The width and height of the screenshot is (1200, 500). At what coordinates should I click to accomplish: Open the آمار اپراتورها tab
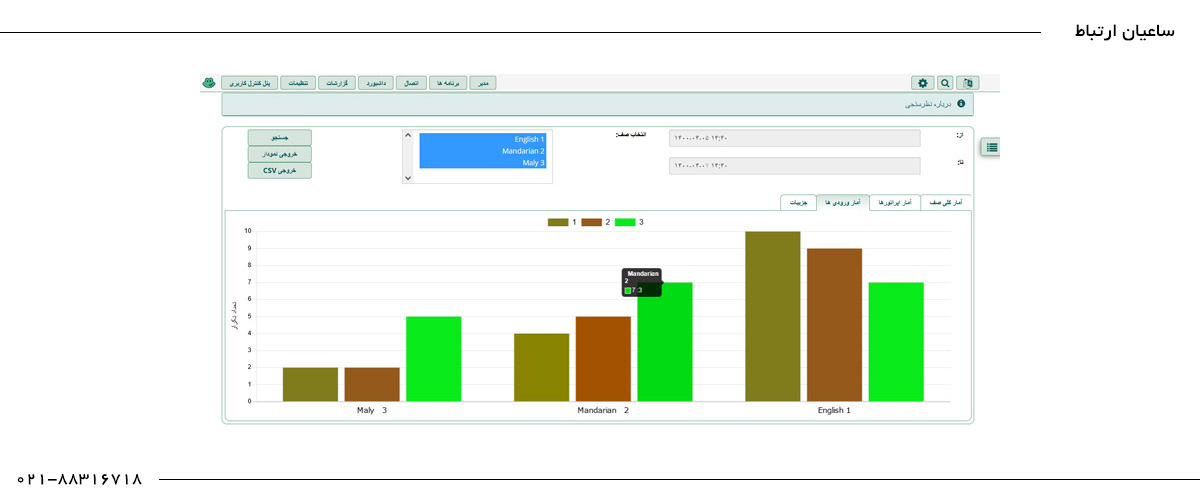point(894,202)
